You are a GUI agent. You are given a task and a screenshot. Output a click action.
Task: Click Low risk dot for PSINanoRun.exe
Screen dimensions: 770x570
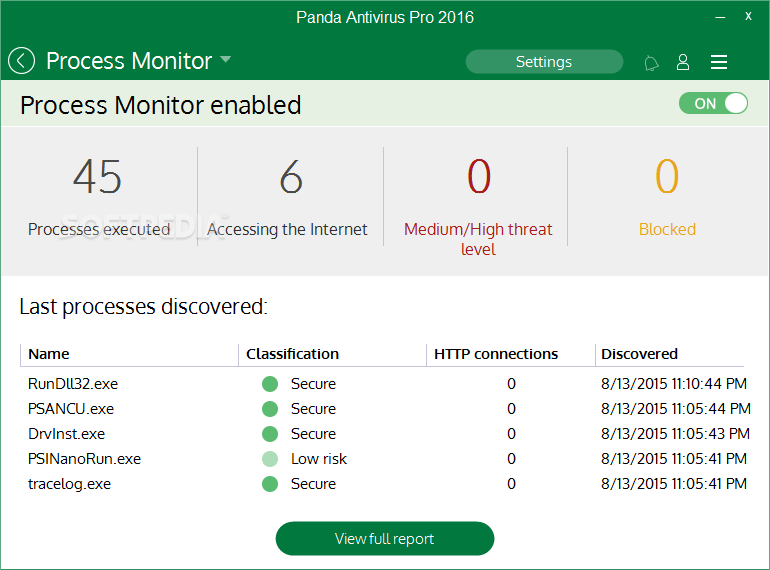[x=270, y=459]
